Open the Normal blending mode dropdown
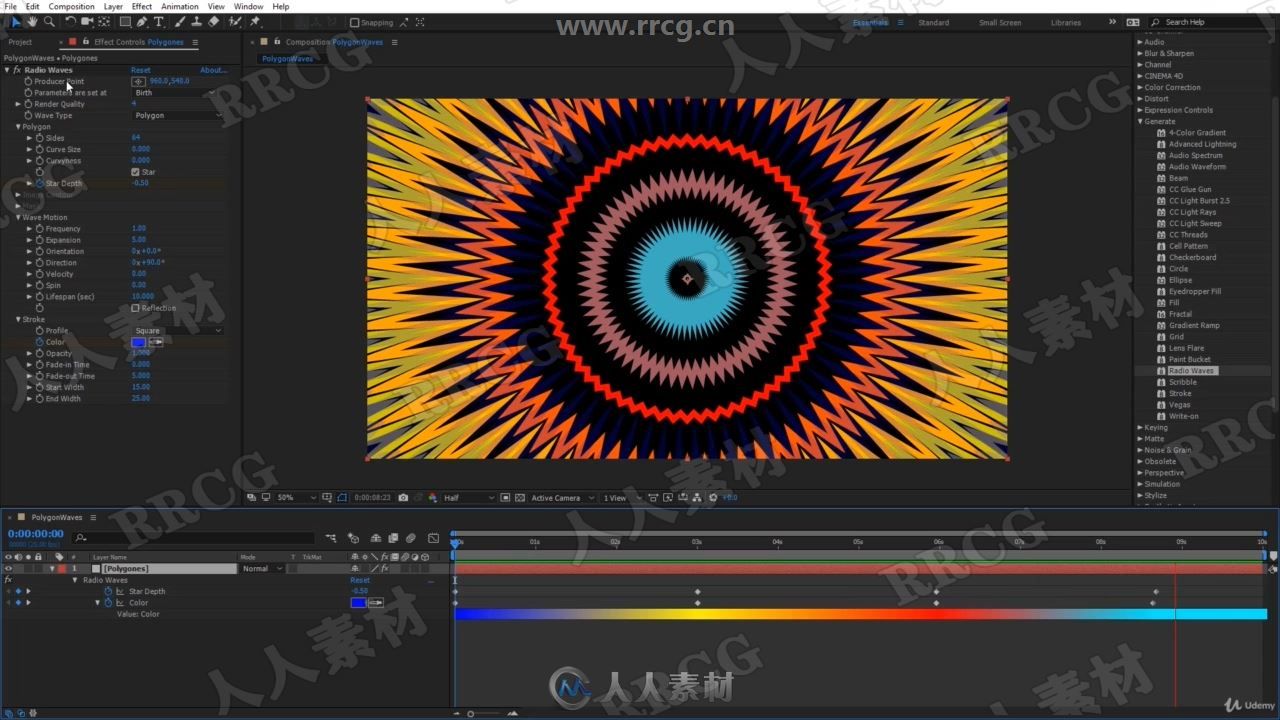The height and width of the screenshot is (720, 1280). click(262, 568)
